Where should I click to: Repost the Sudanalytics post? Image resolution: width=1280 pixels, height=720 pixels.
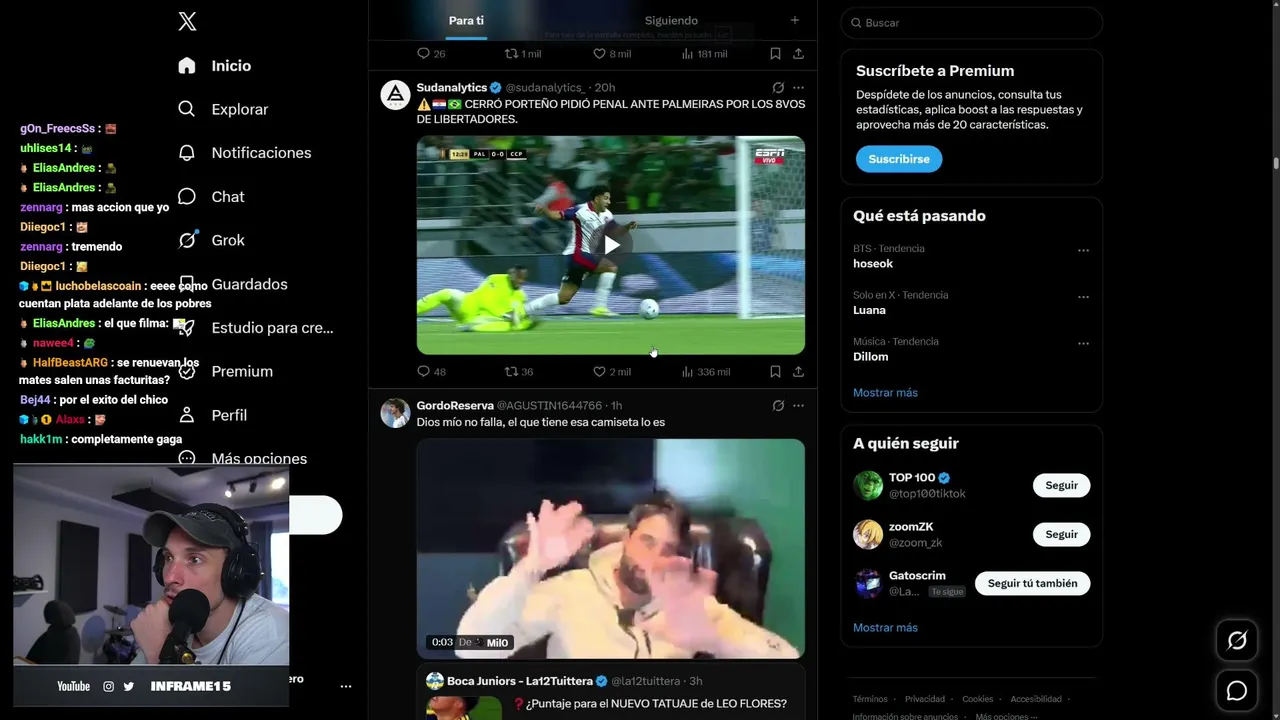pyautogui.click(x=519, y=372)
